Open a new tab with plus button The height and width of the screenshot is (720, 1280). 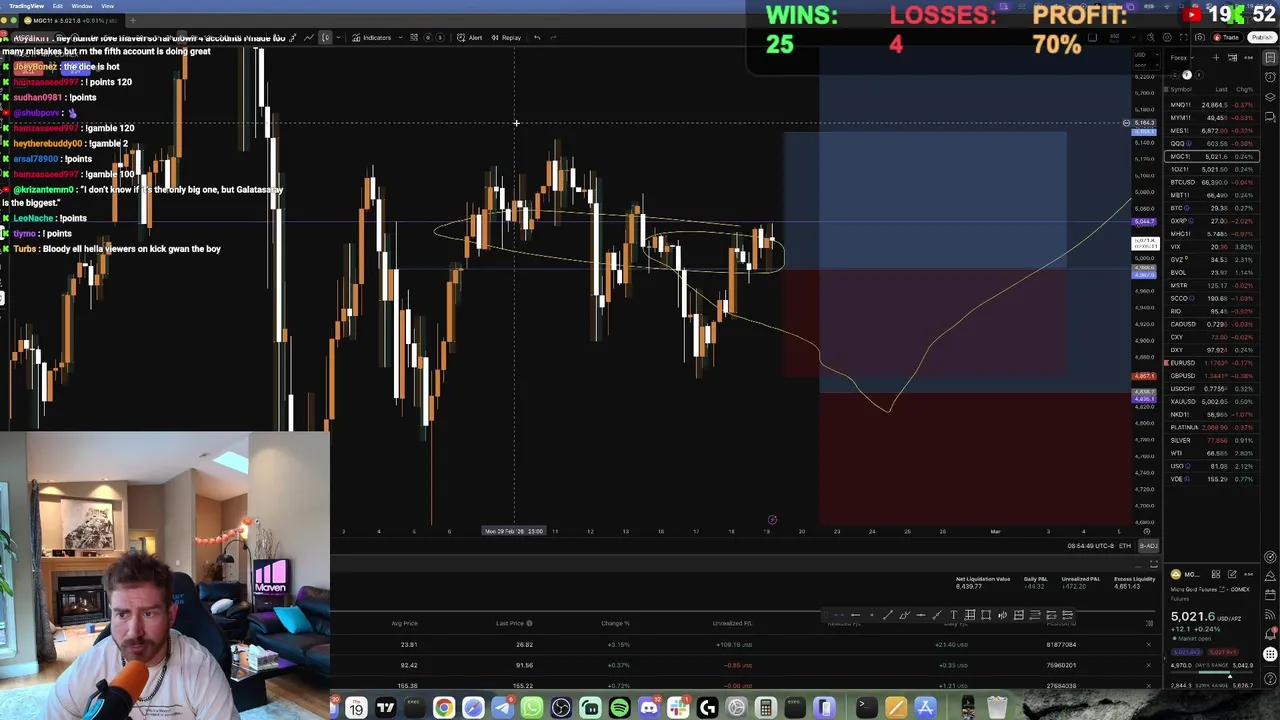pyautogui.click(x=132, y=20)
